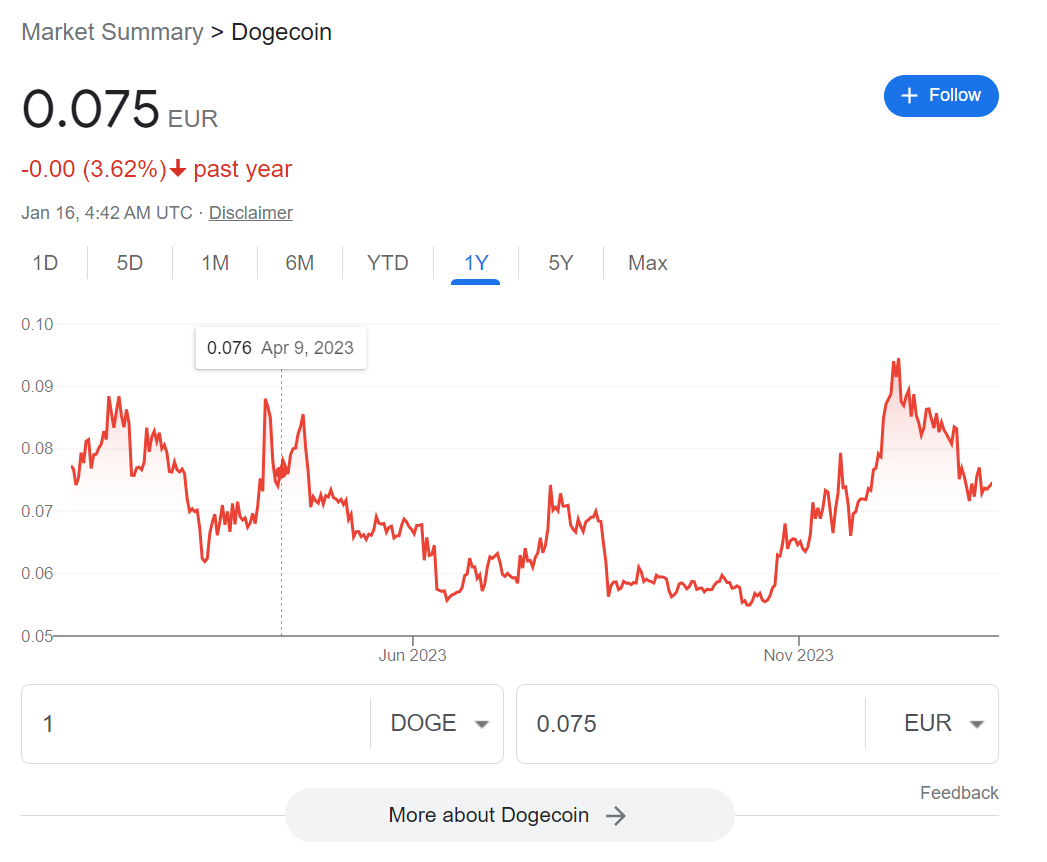Click the DOGE dropdown arrow icon
This screenshot has height=862, width=1047.
pos(481,724)
